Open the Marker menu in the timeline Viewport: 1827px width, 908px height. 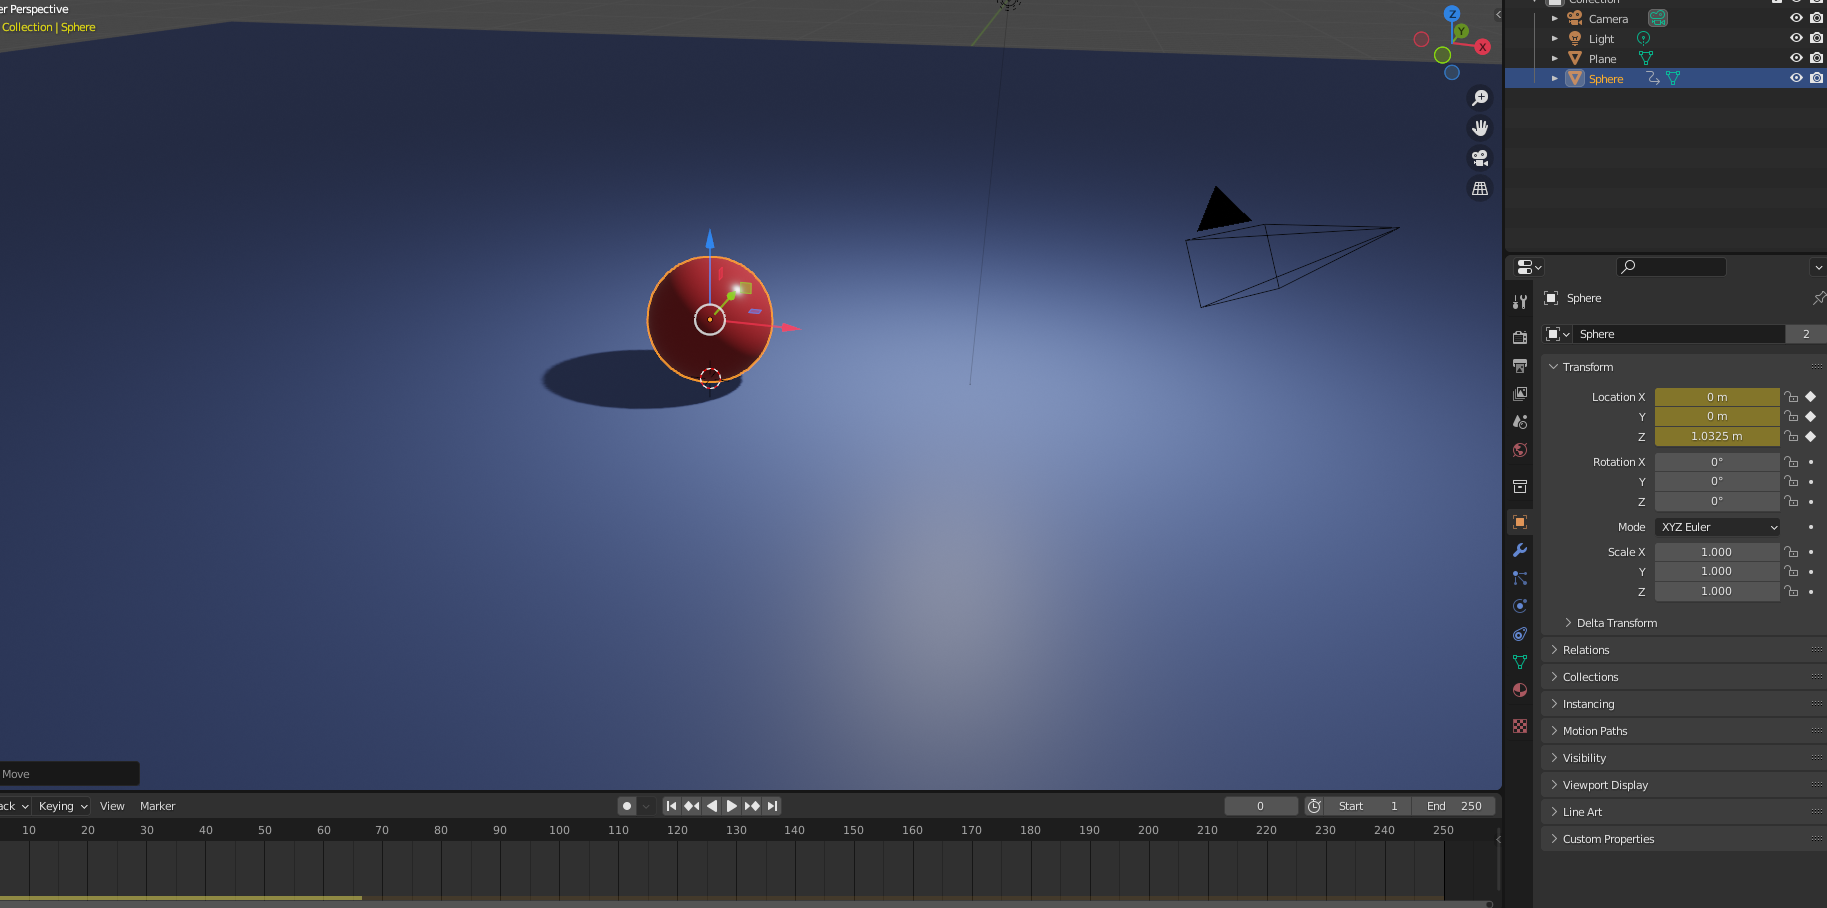(157, 806)
